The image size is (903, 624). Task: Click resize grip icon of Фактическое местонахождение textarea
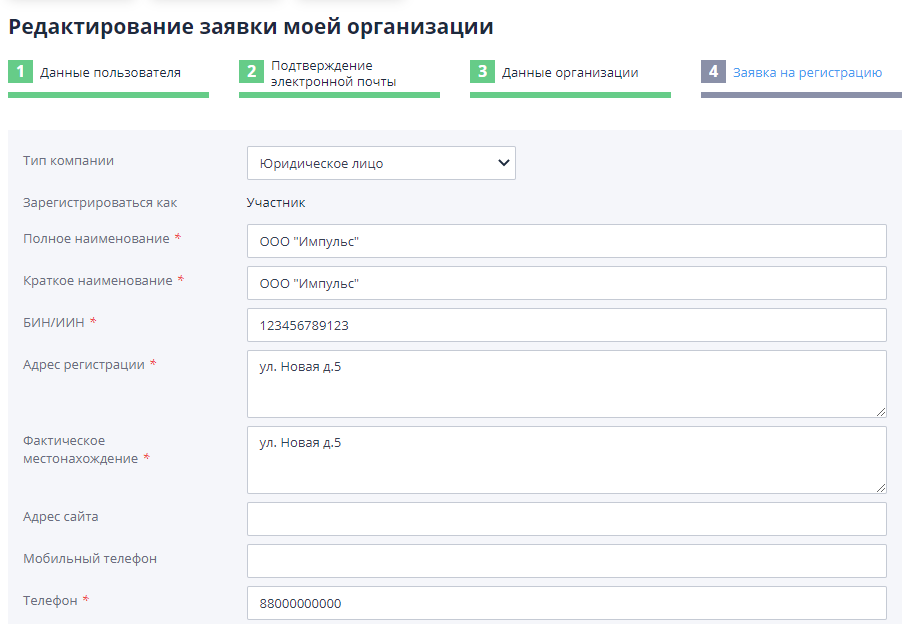point(881,486)
